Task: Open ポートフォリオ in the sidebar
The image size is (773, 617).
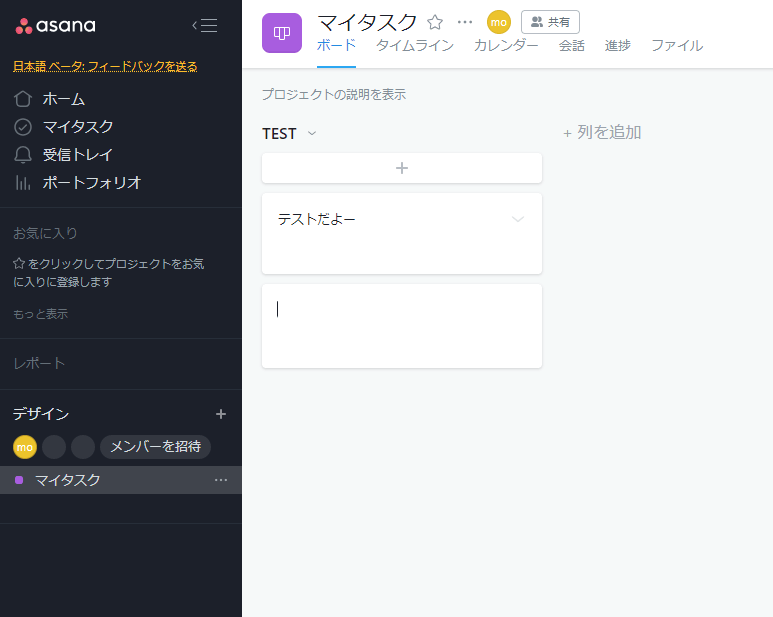Action: pos(91,183)
